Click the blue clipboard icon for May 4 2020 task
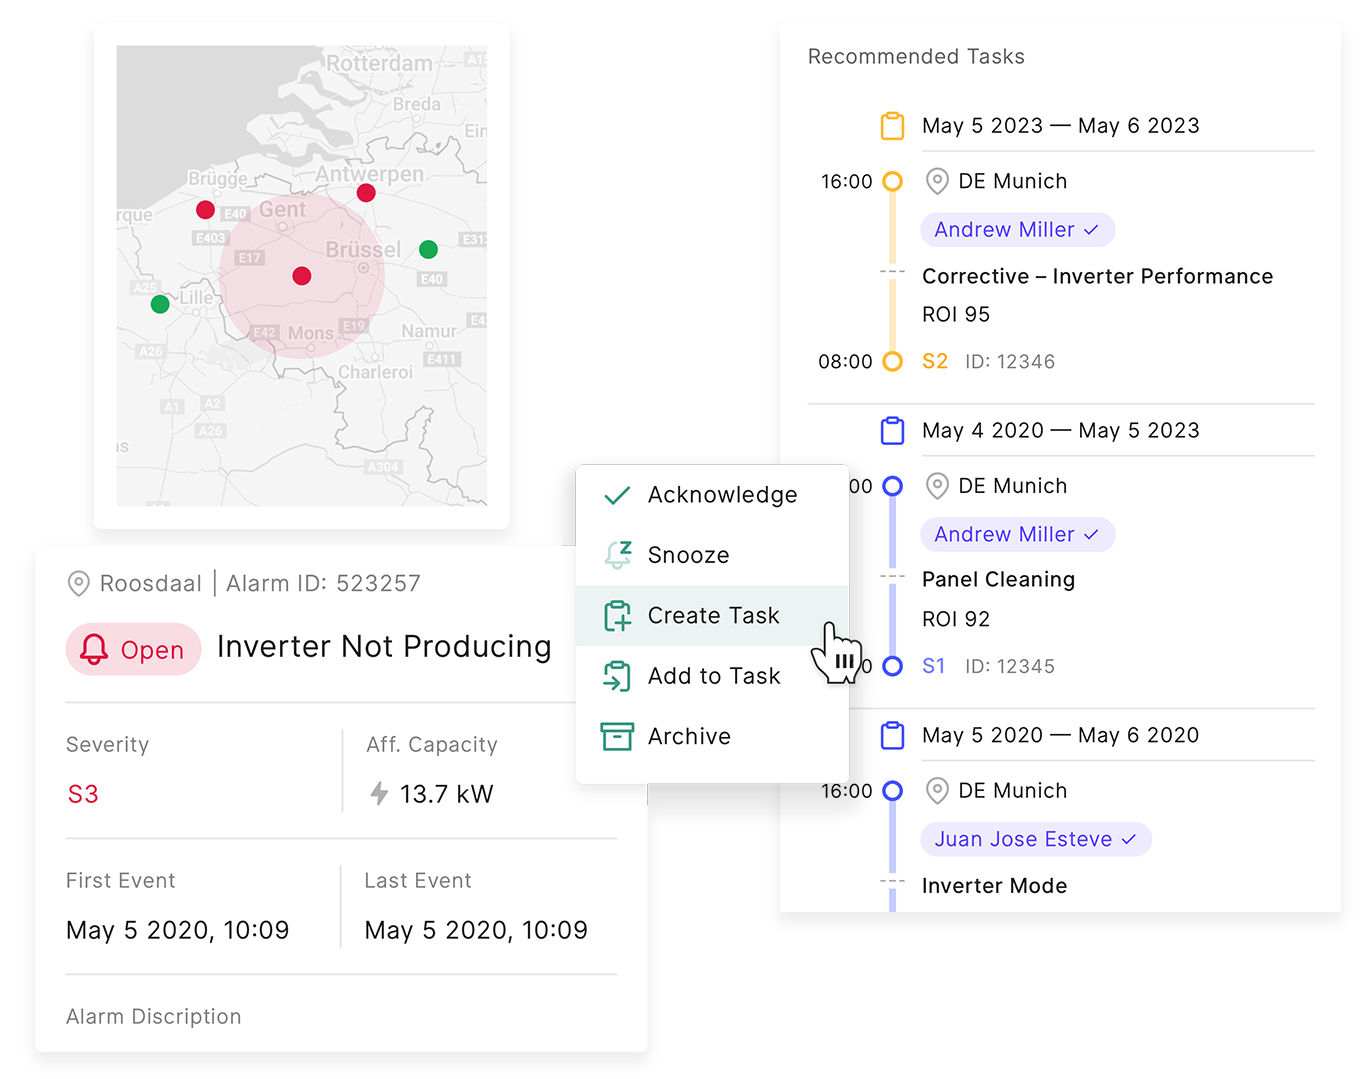Screen dimensions: 1366x1079 coord(892,431)
